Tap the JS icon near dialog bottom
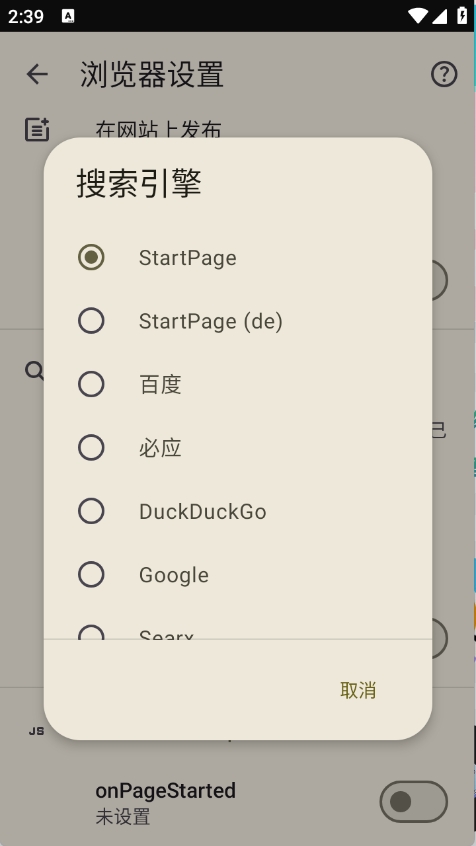 click(36, 732)
